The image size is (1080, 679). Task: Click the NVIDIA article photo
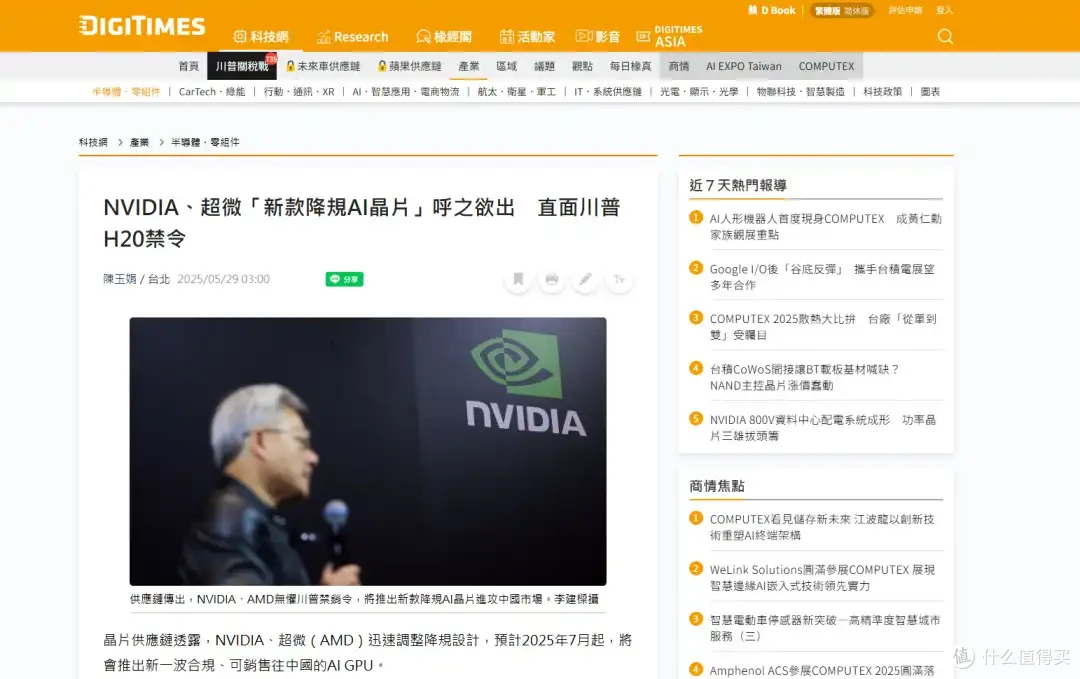(x=368, y=451)
